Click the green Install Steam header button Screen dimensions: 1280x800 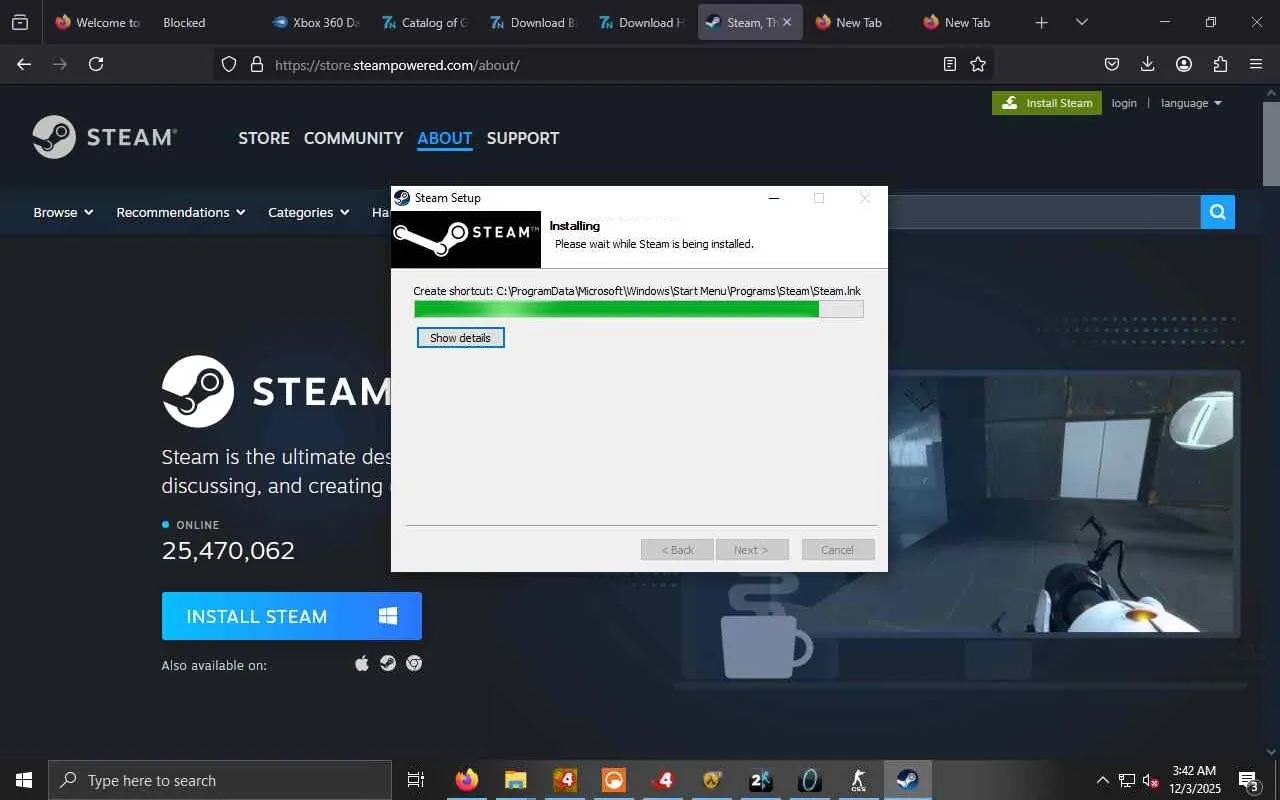click(x=1047, y=103)
